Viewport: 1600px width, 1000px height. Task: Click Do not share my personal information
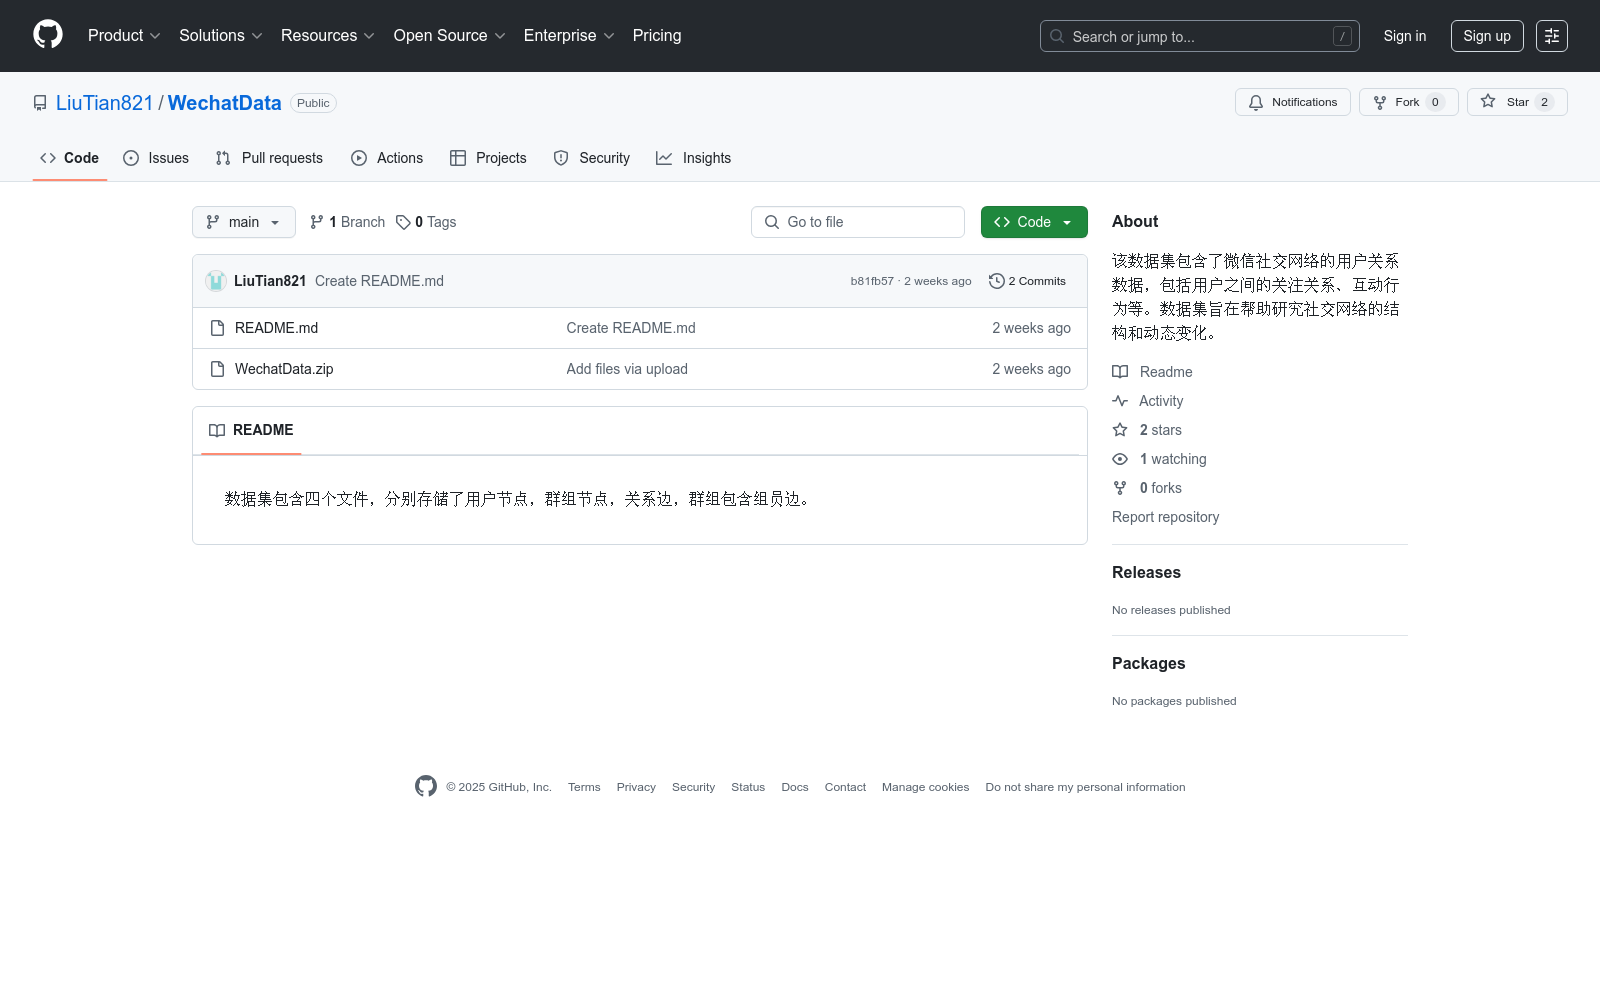point(1085,787)
